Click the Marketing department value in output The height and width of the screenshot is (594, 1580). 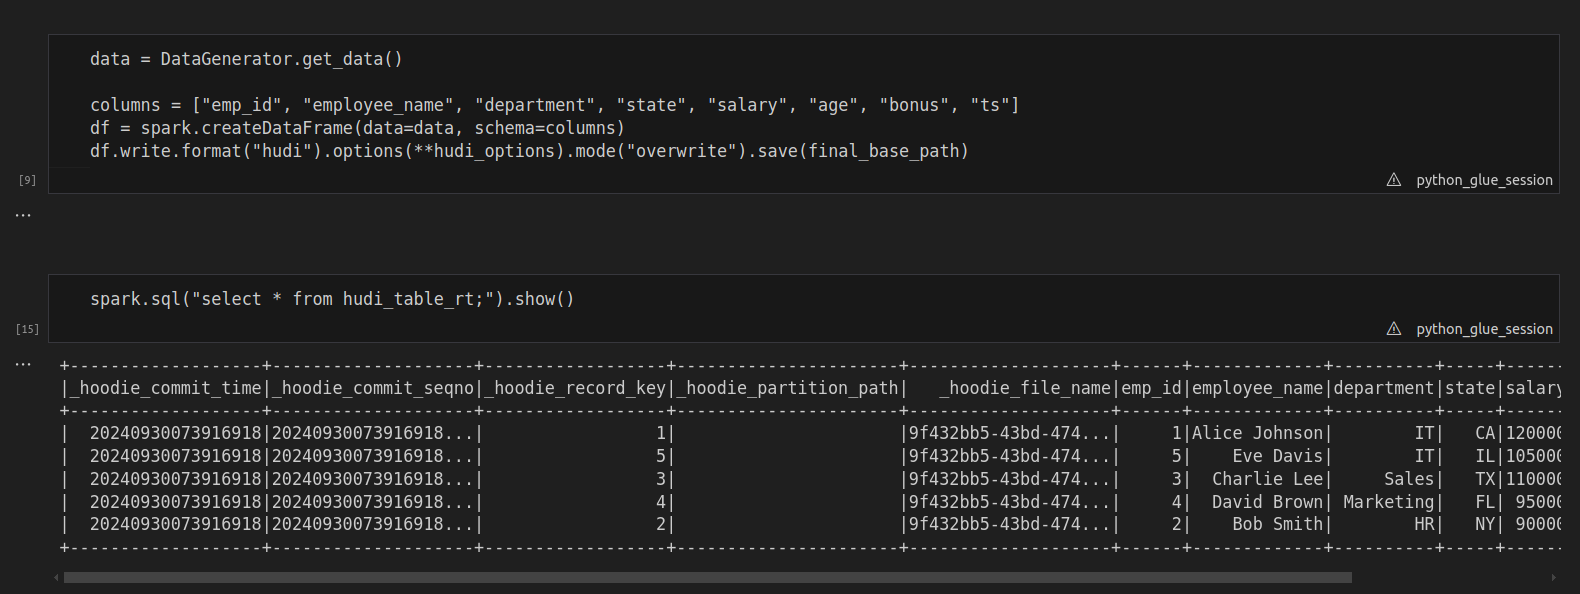1388,502
